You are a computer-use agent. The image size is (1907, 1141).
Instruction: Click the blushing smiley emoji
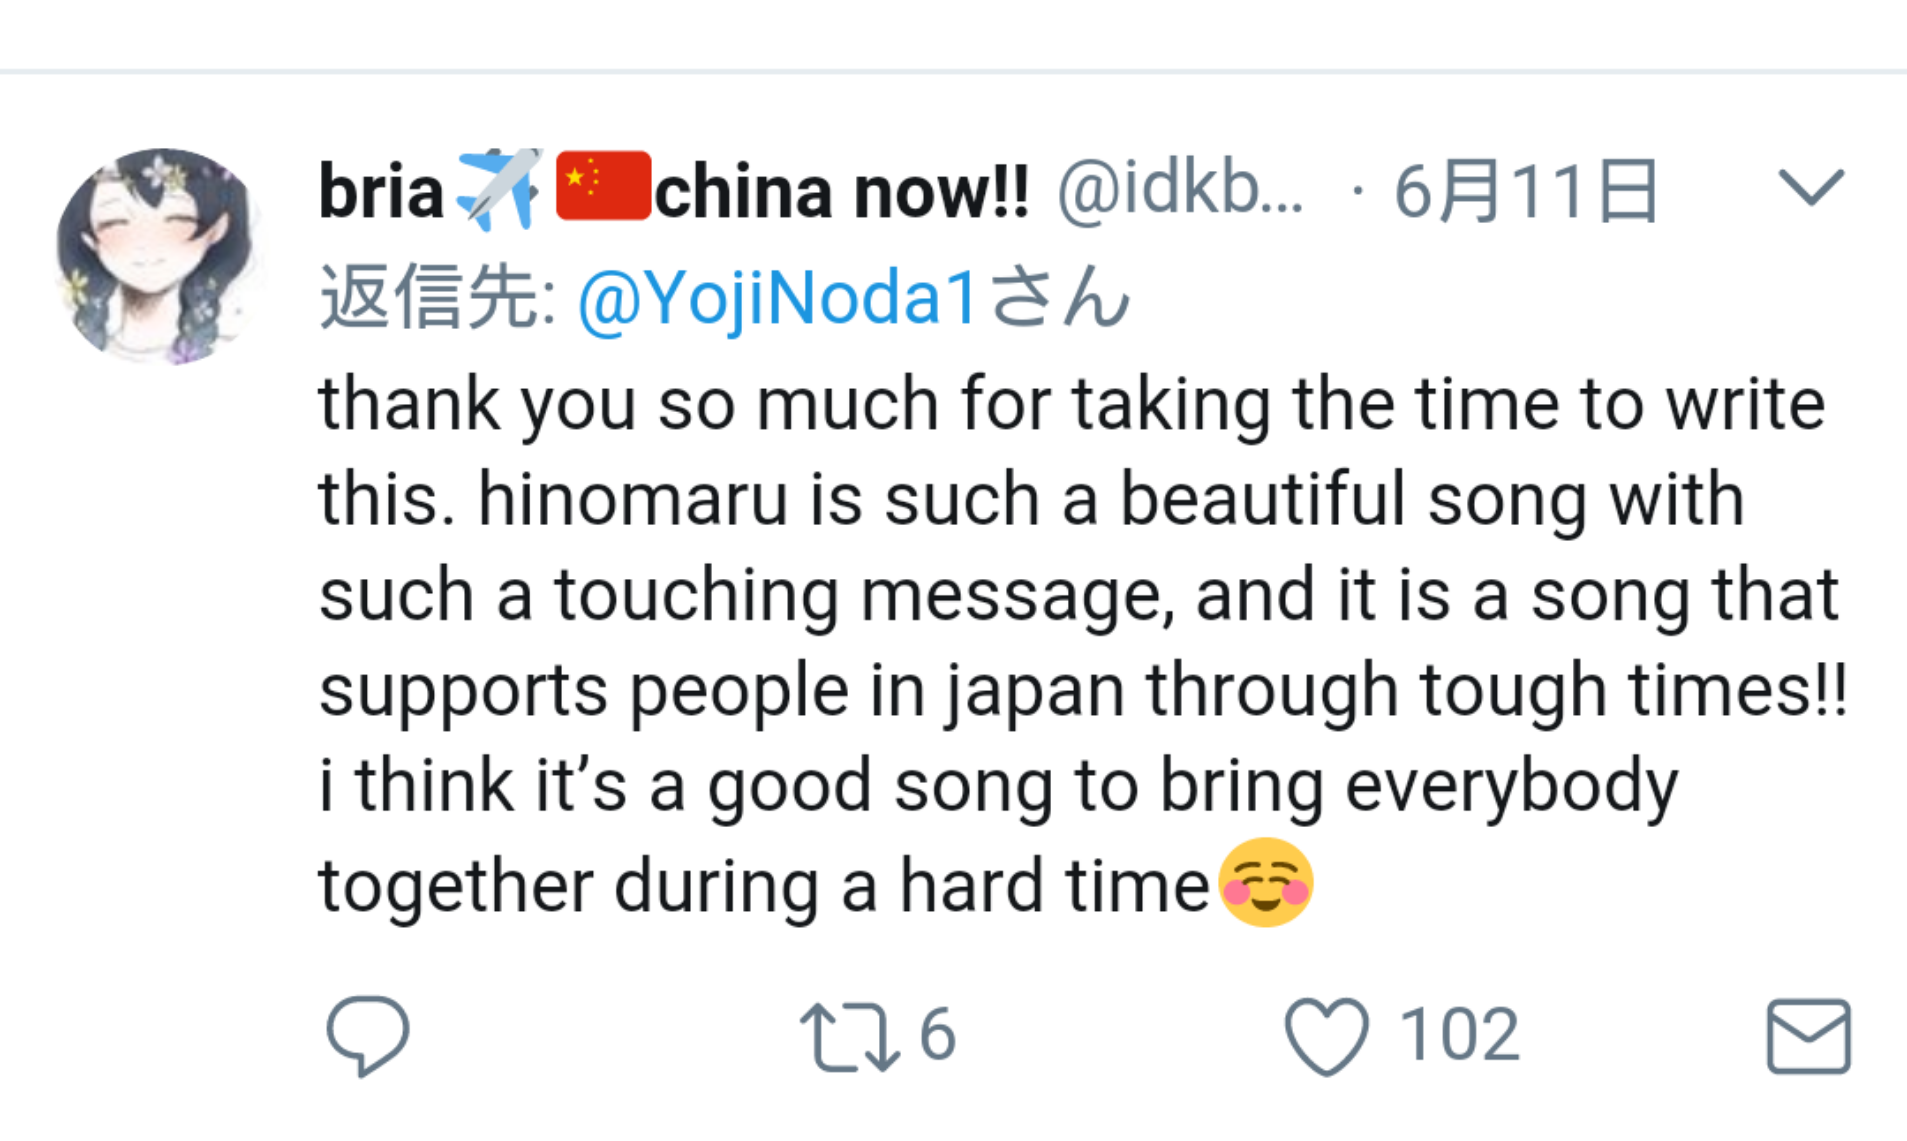click(x=1266, y=882)
